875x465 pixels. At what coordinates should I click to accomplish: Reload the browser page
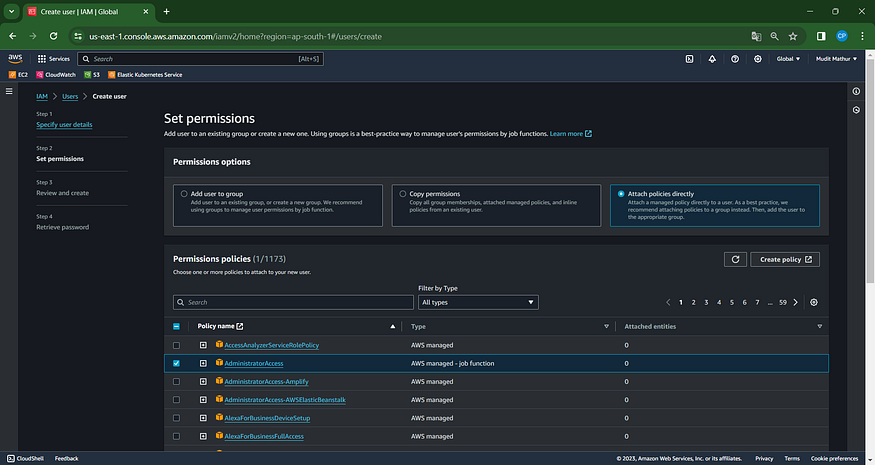54,36
